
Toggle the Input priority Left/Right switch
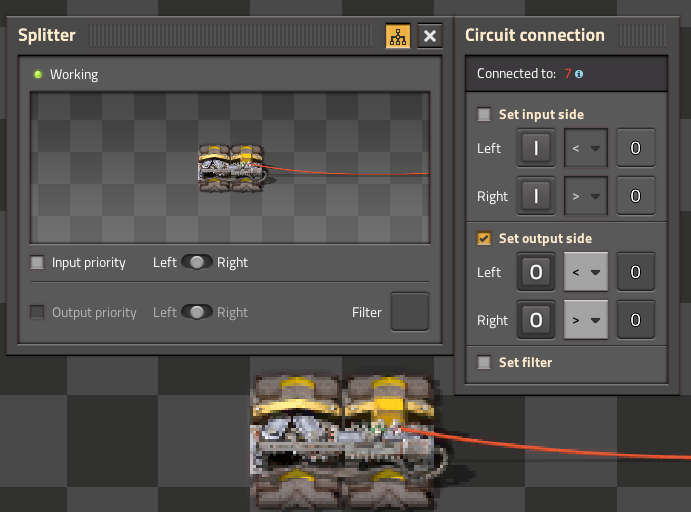(x=197, y=262)
